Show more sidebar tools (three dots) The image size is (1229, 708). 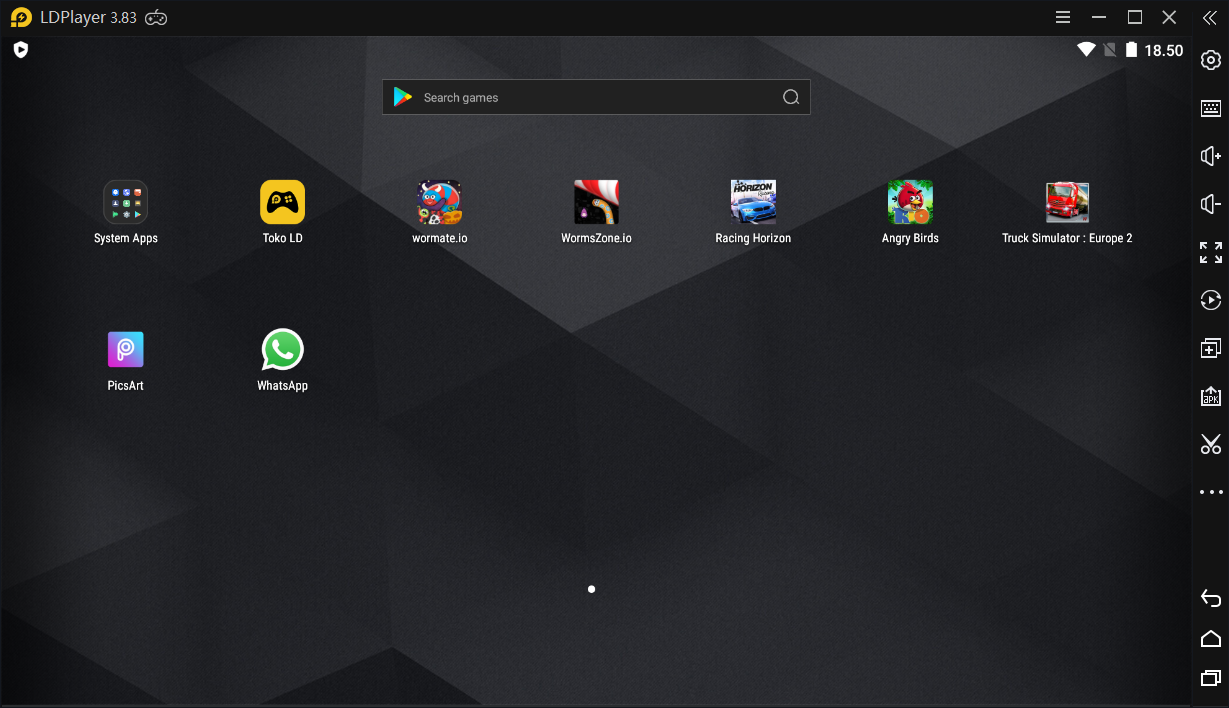pyautogui.click(x=1211, y=492)
